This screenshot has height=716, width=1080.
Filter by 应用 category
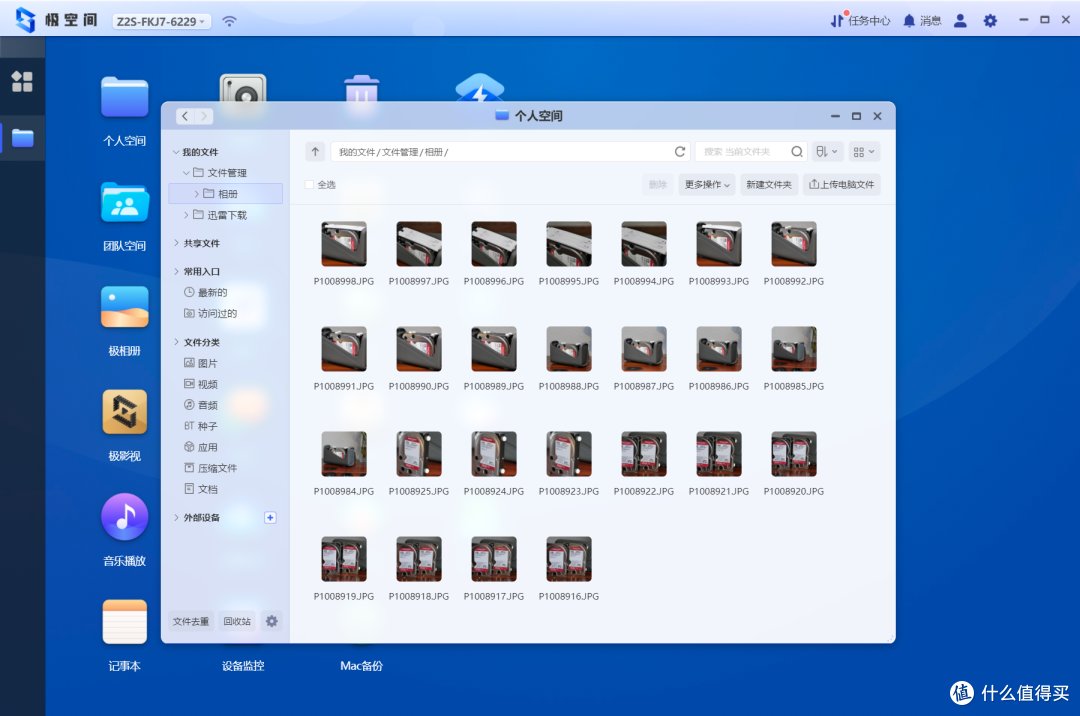200,447
